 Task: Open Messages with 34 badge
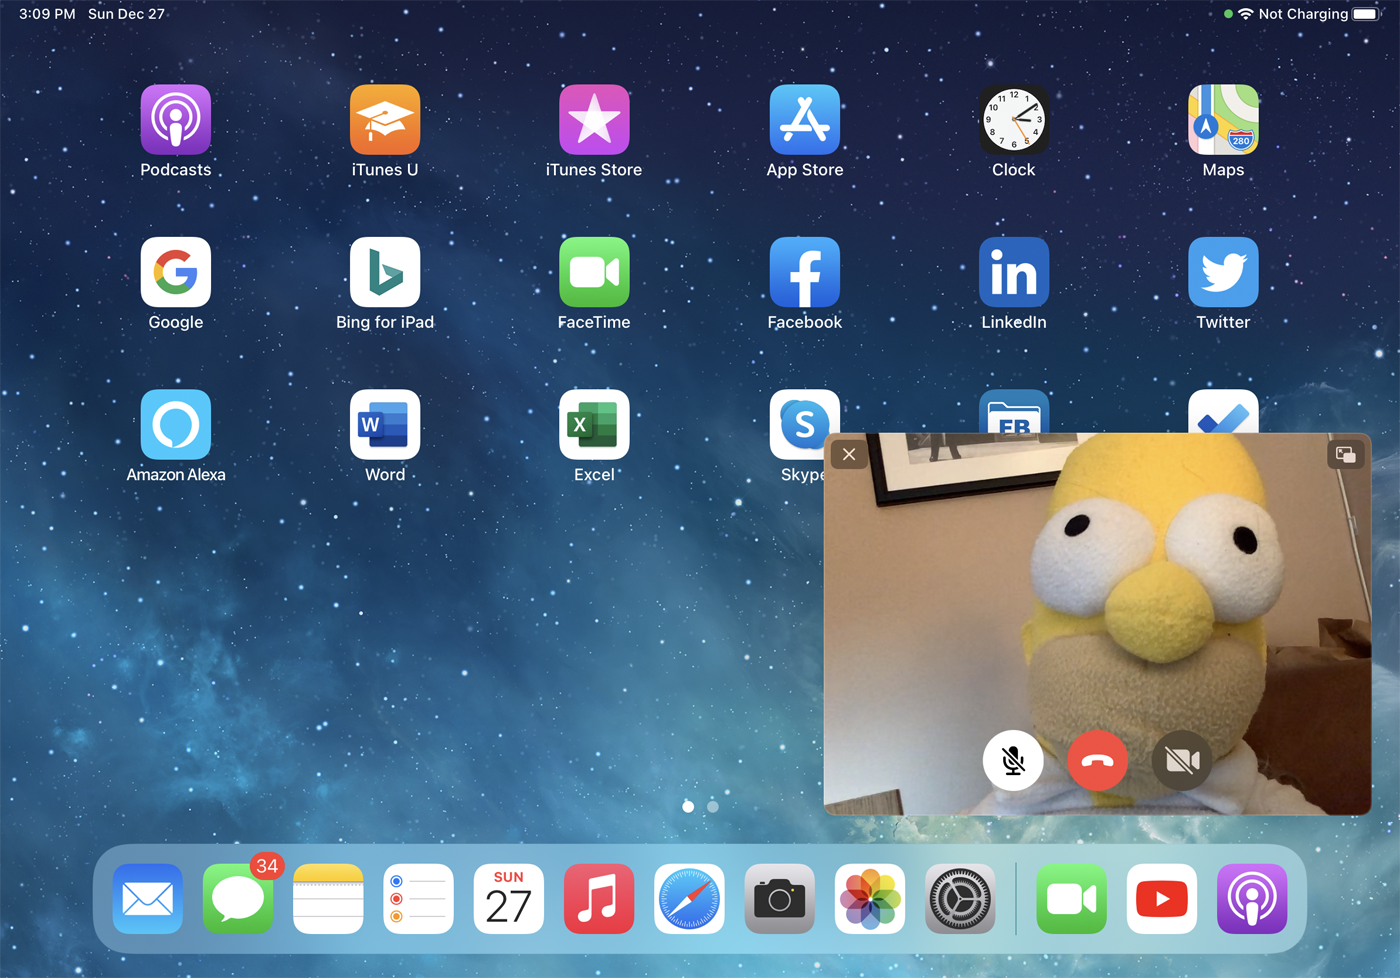click(238, 899)
